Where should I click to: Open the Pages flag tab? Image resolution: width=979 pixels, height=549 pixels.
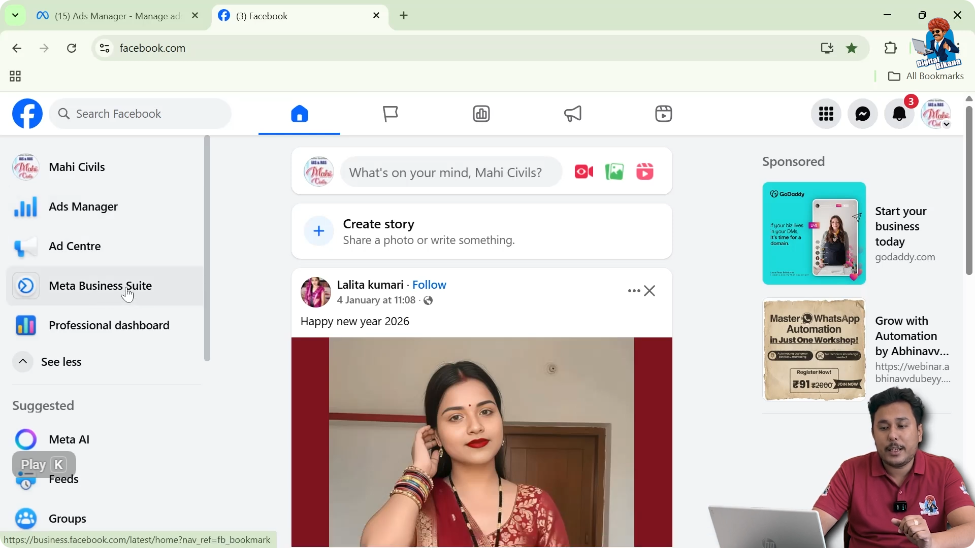tap(391, 114)
